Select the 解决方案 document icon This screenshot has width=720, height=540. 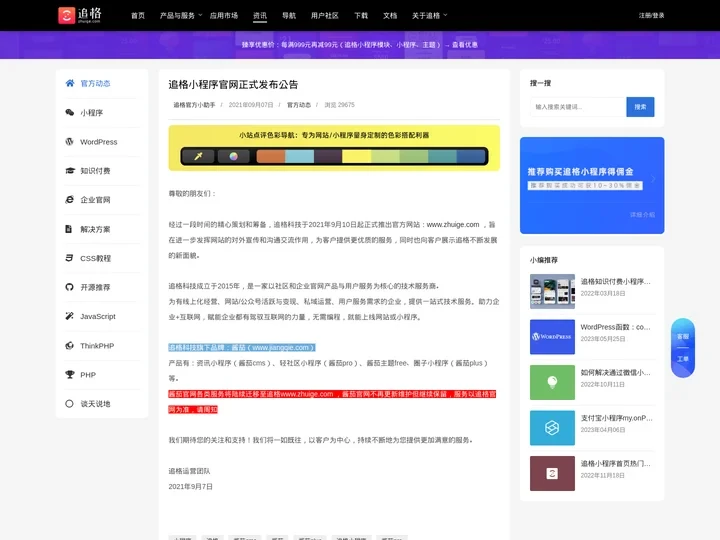coord(69,229)
